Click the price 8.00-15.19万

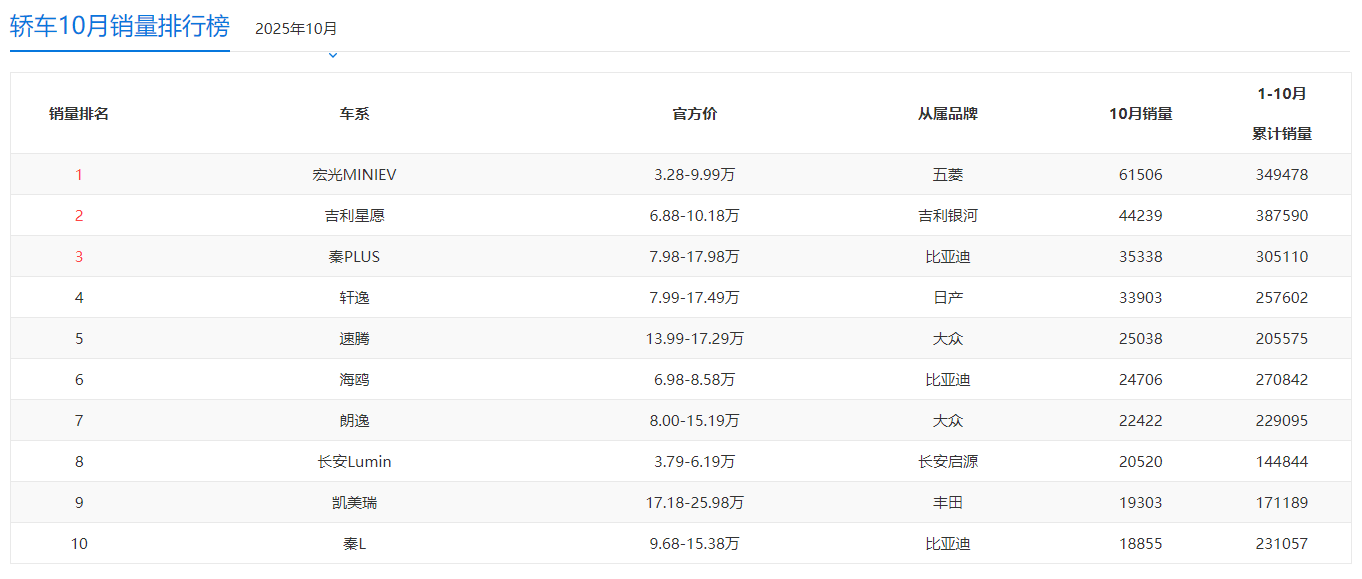click(x=694, y=421)
